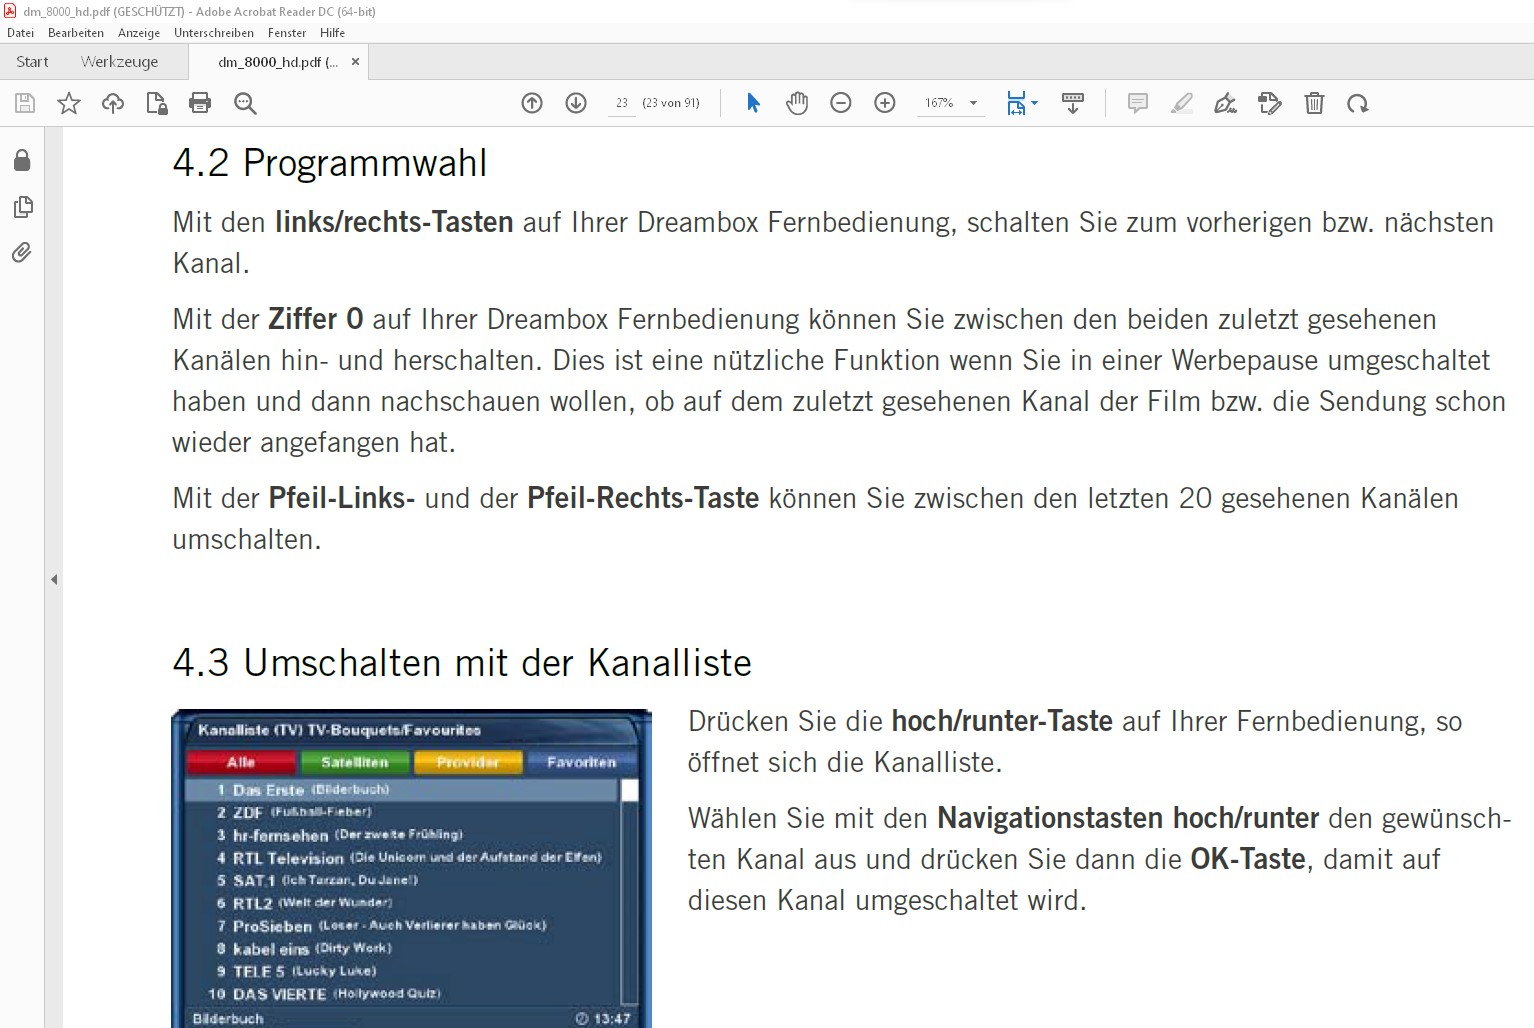Print the document with printer icon

(x=200, y=103)
